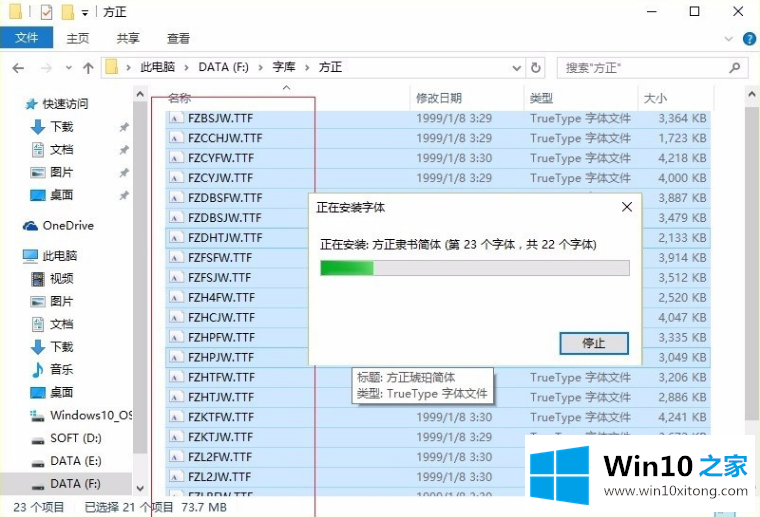The height and width of the screenshot is (517, 760).
Task: Click the properties checkmark icon in title bar
Action: pyautogui.click(x=46, y=12)
